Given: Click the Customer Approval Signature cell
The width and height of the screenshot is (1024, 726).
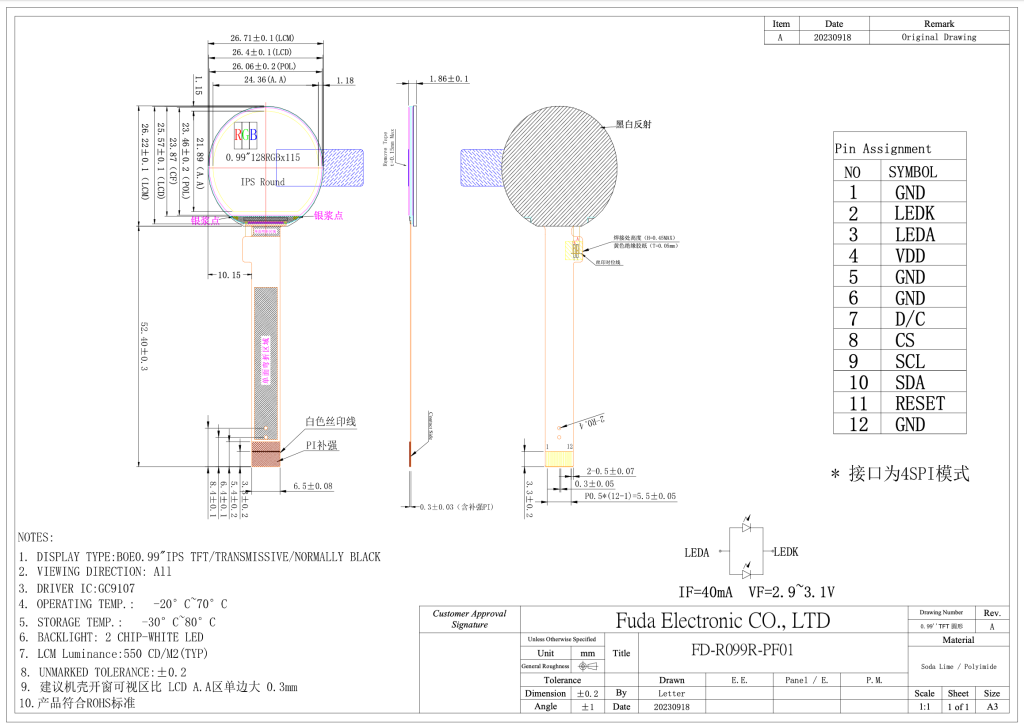Looking at the screenshot, I should [x=469, y=619].
